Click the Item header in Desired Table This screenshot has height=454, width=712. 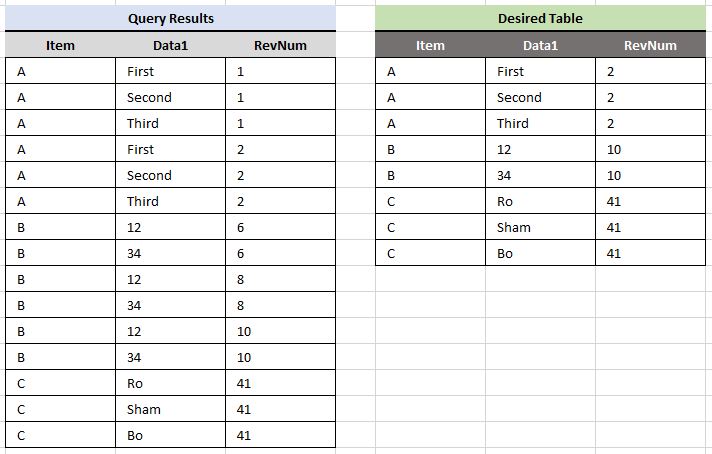(x=430, y=45)
